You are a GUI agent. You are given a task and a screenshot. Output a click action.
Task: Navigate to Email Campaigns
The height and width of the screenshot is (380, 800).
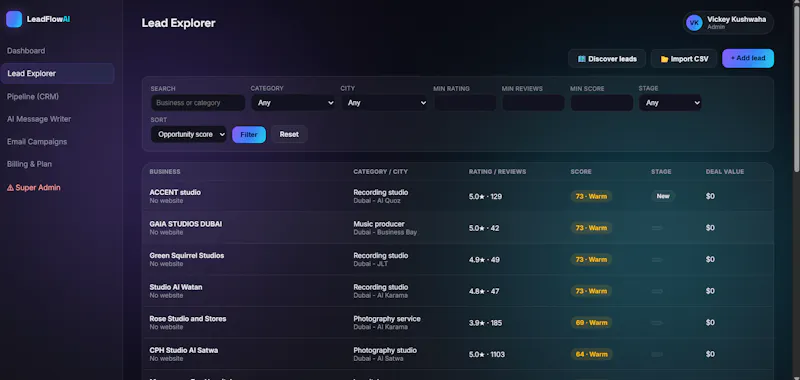(x=37, y=141)
